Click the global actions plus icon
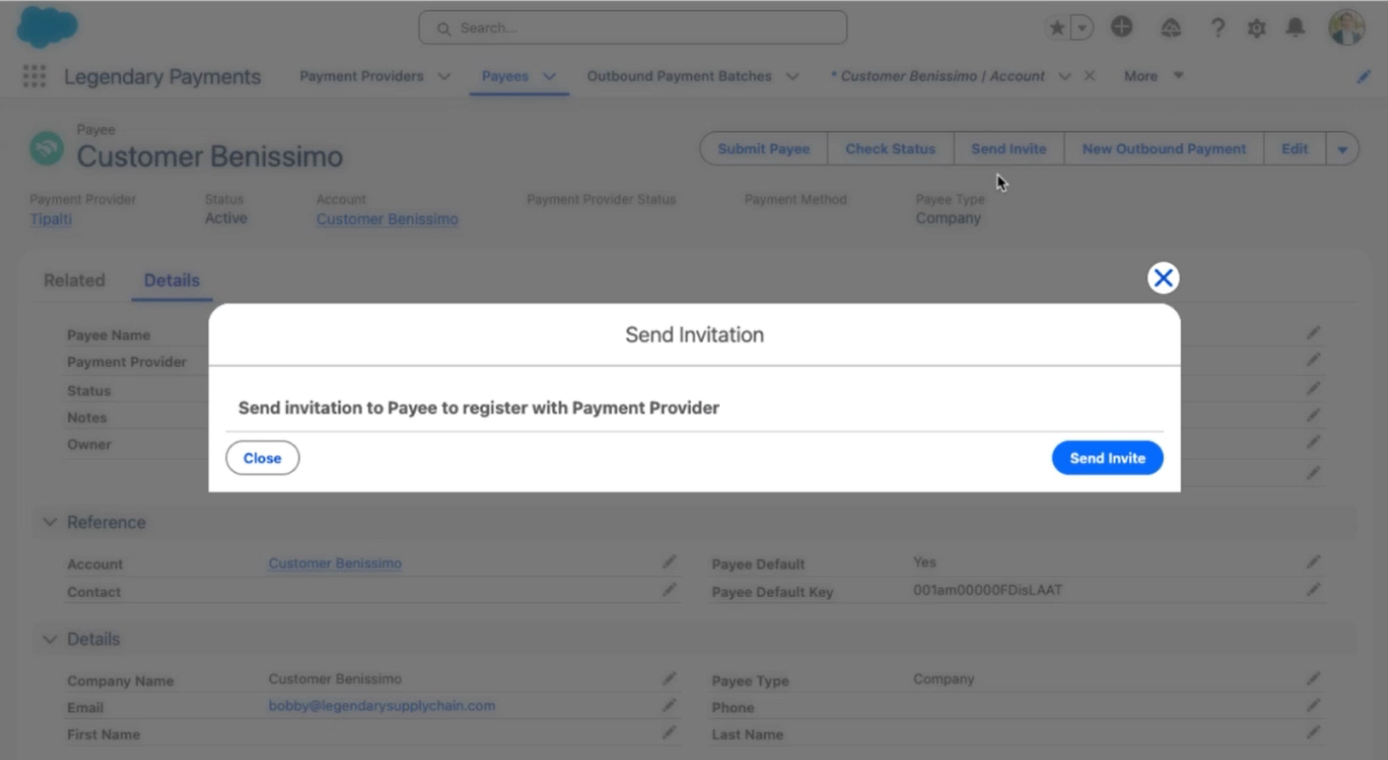 coord(1122,27)
